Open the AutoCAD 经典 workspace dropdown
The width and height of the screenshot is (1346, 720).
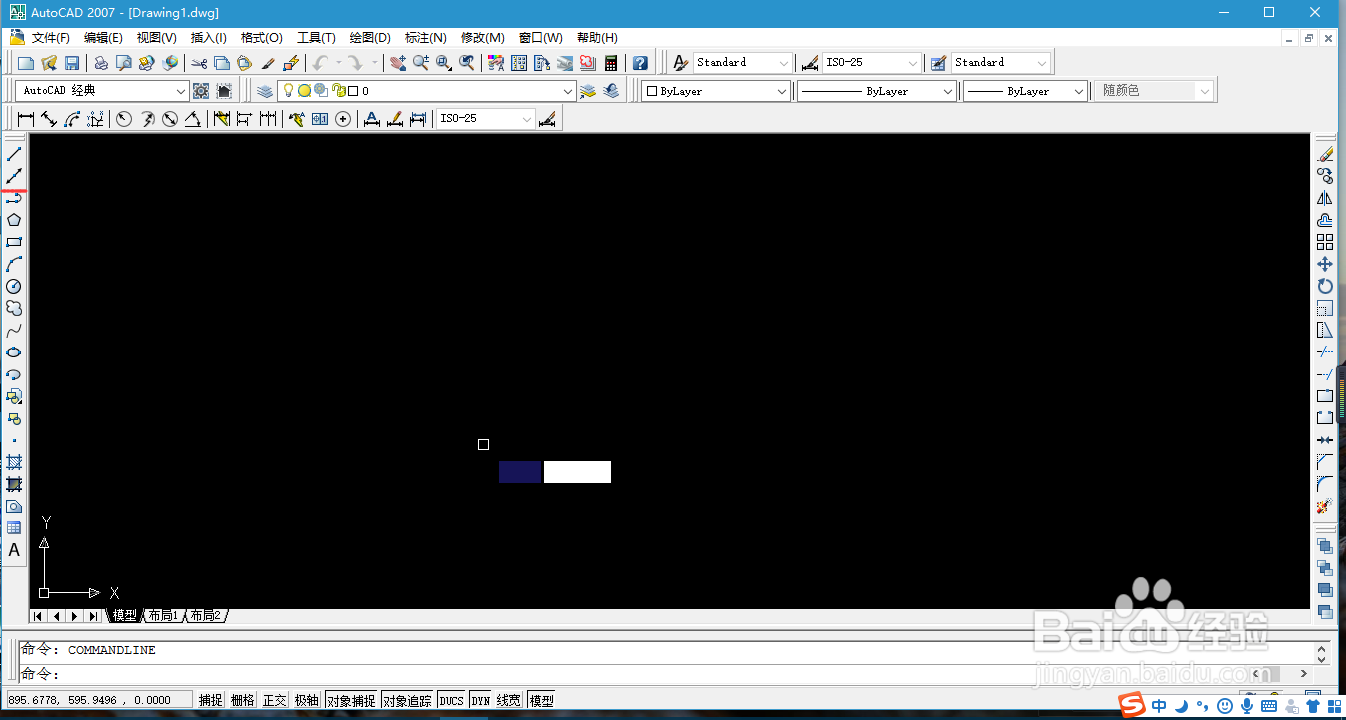point(181,91)
